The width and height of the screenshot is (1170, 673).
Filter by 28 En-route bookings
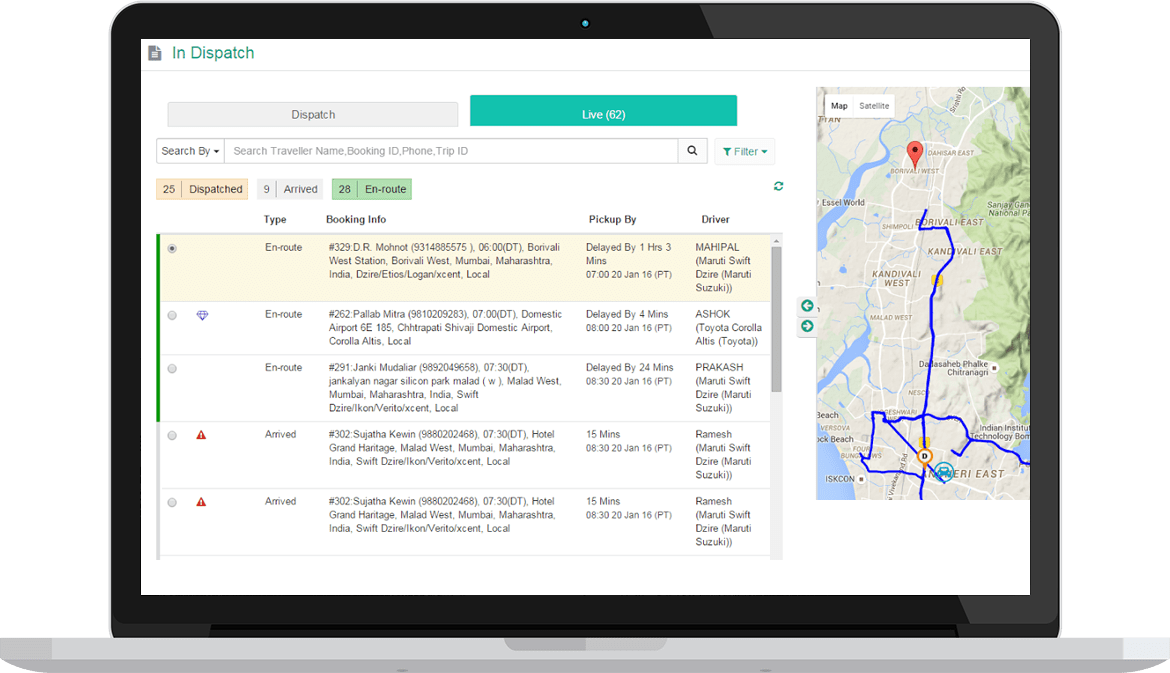pos(372,189)
